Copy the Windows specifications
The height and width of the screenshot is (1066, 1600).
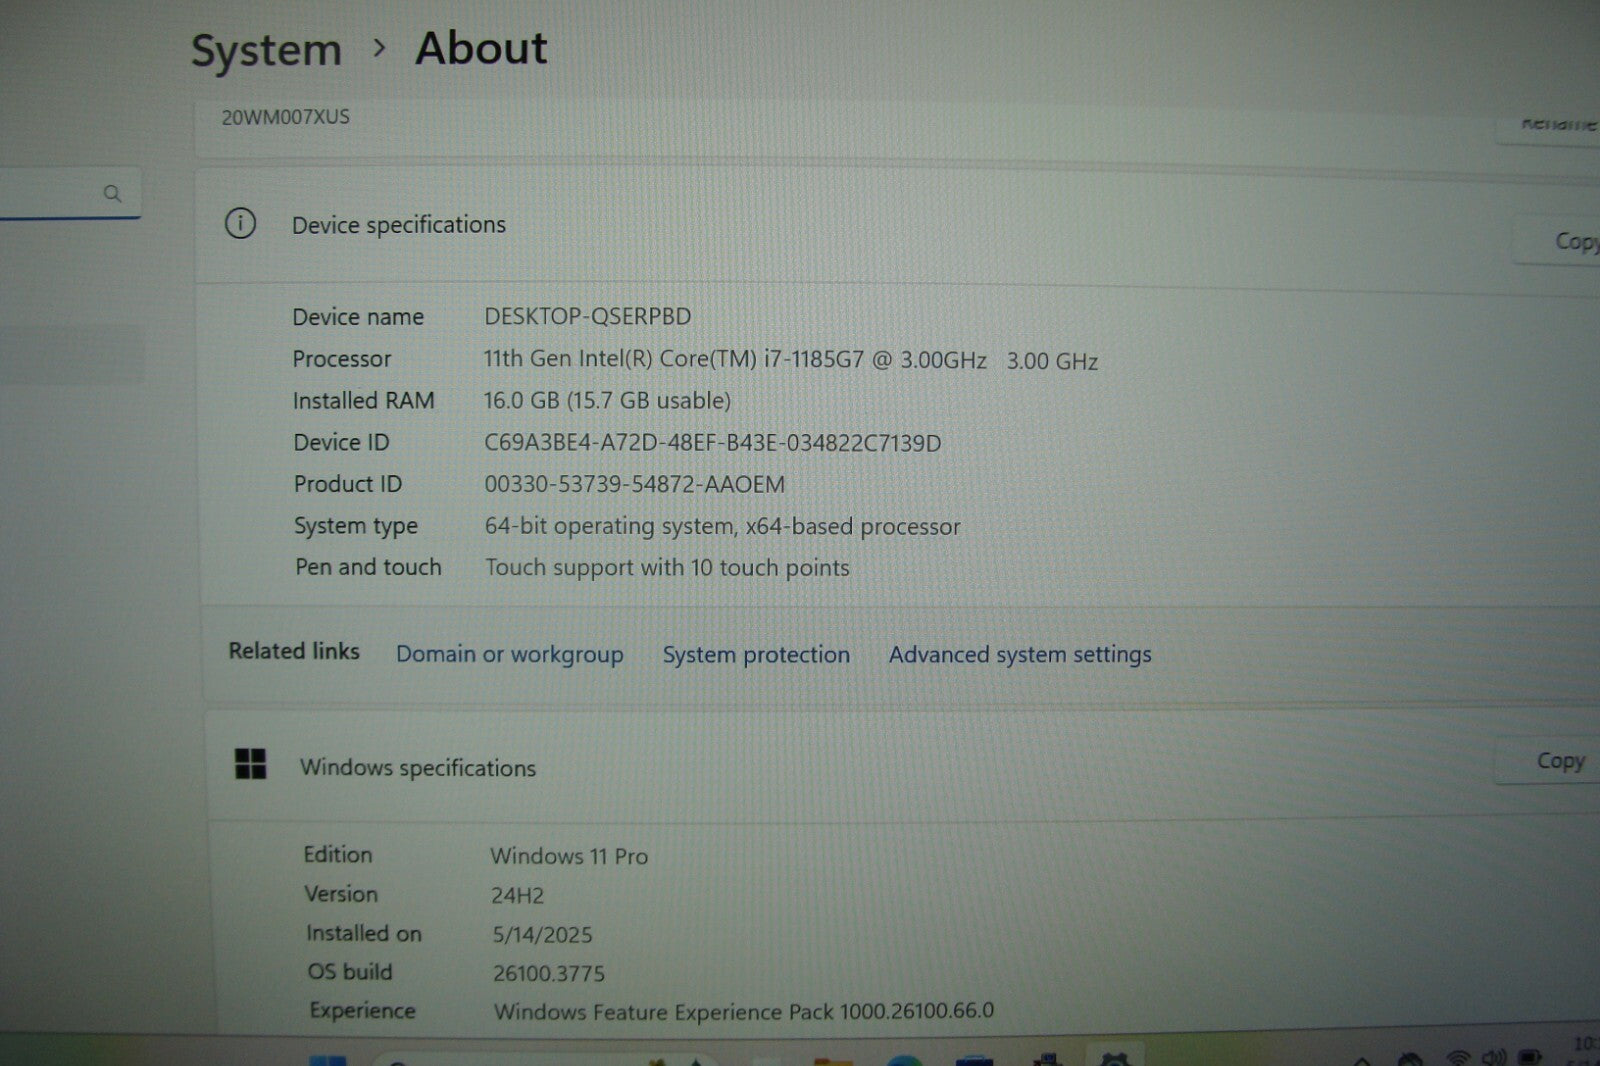1558,761
